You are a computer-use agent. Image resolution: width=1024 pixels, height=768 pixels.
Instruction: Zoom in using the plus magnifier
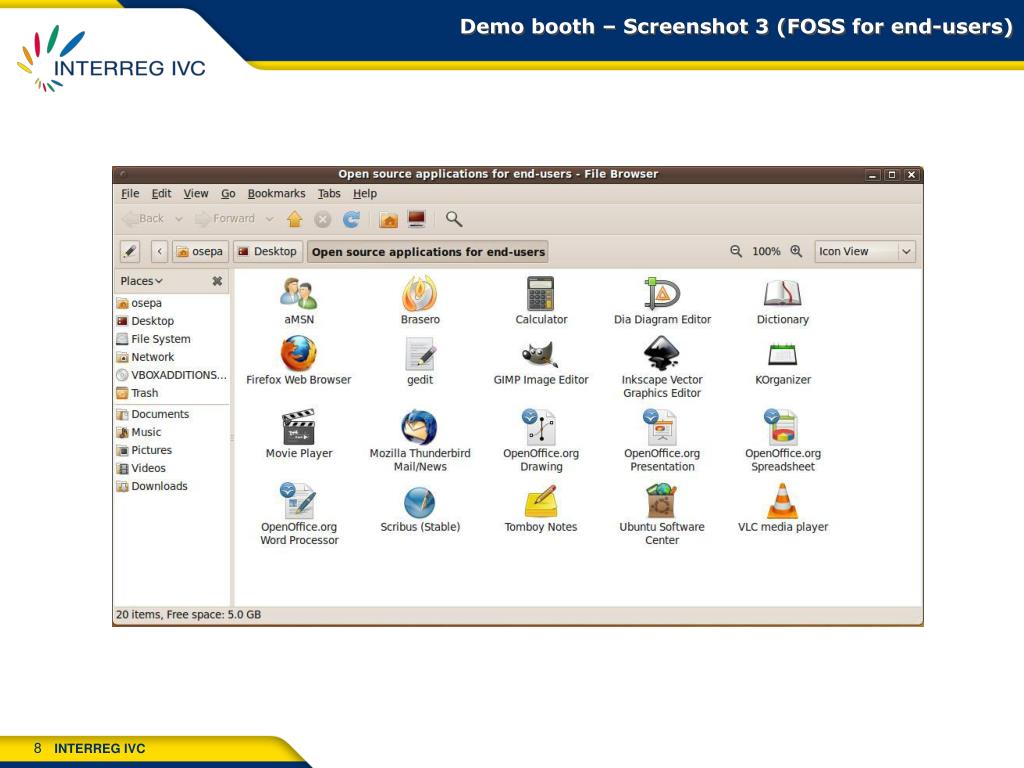796,252
